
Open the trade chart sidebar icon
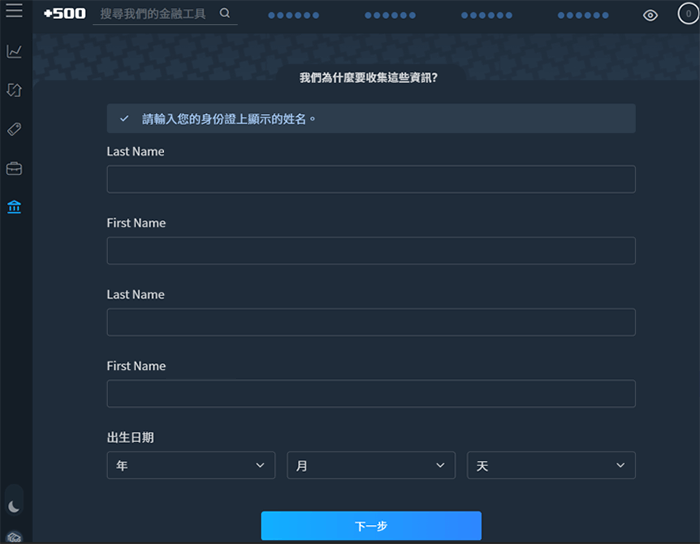14,51
